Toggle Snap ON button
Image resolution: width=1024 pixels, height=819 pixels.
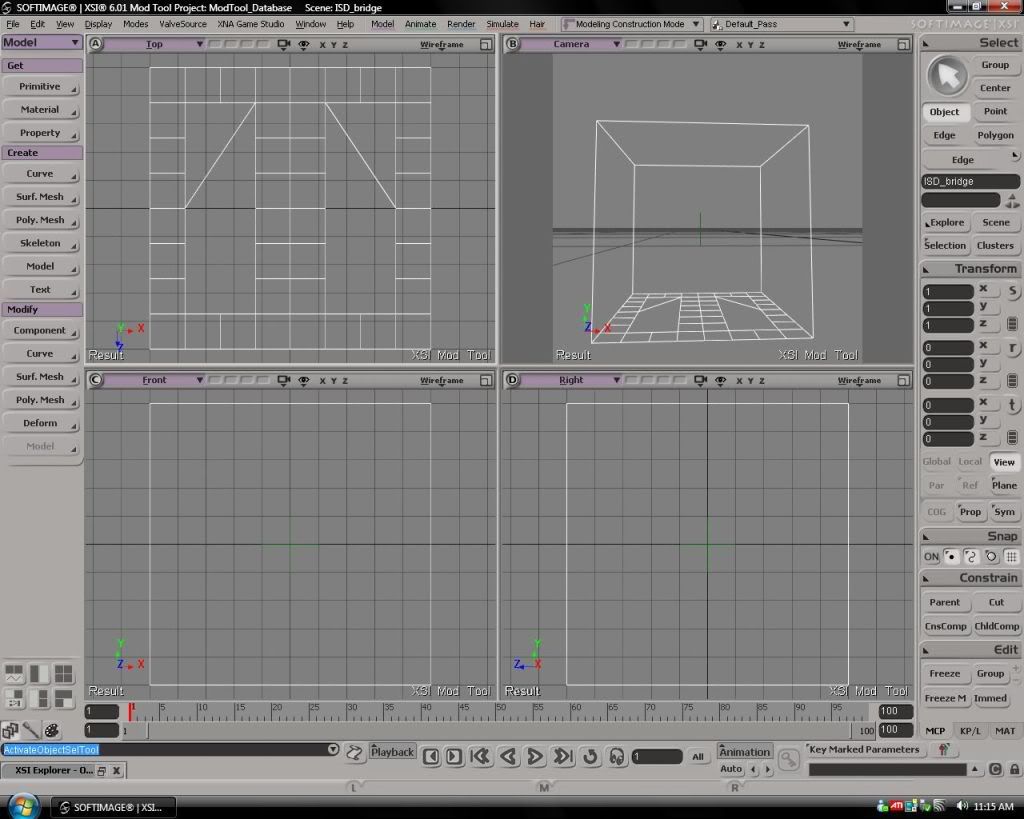[931, 556]
